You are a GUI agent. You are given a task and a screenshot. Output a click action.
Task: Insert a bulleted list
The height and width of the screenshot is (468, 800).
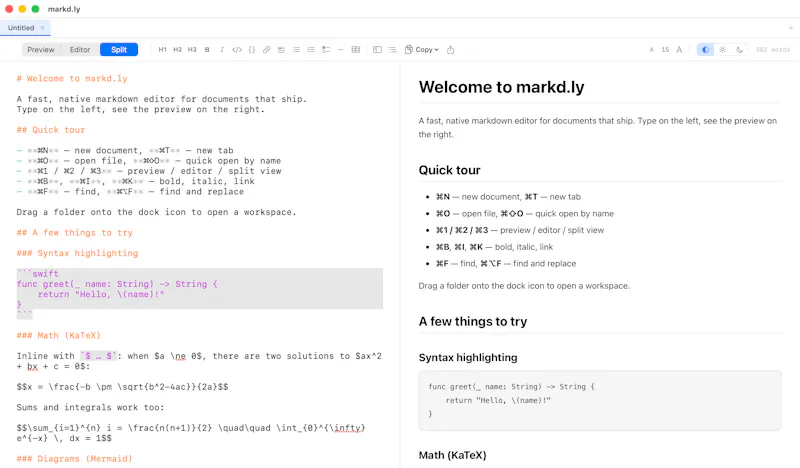pyautogui.click(x=296, y=50)
